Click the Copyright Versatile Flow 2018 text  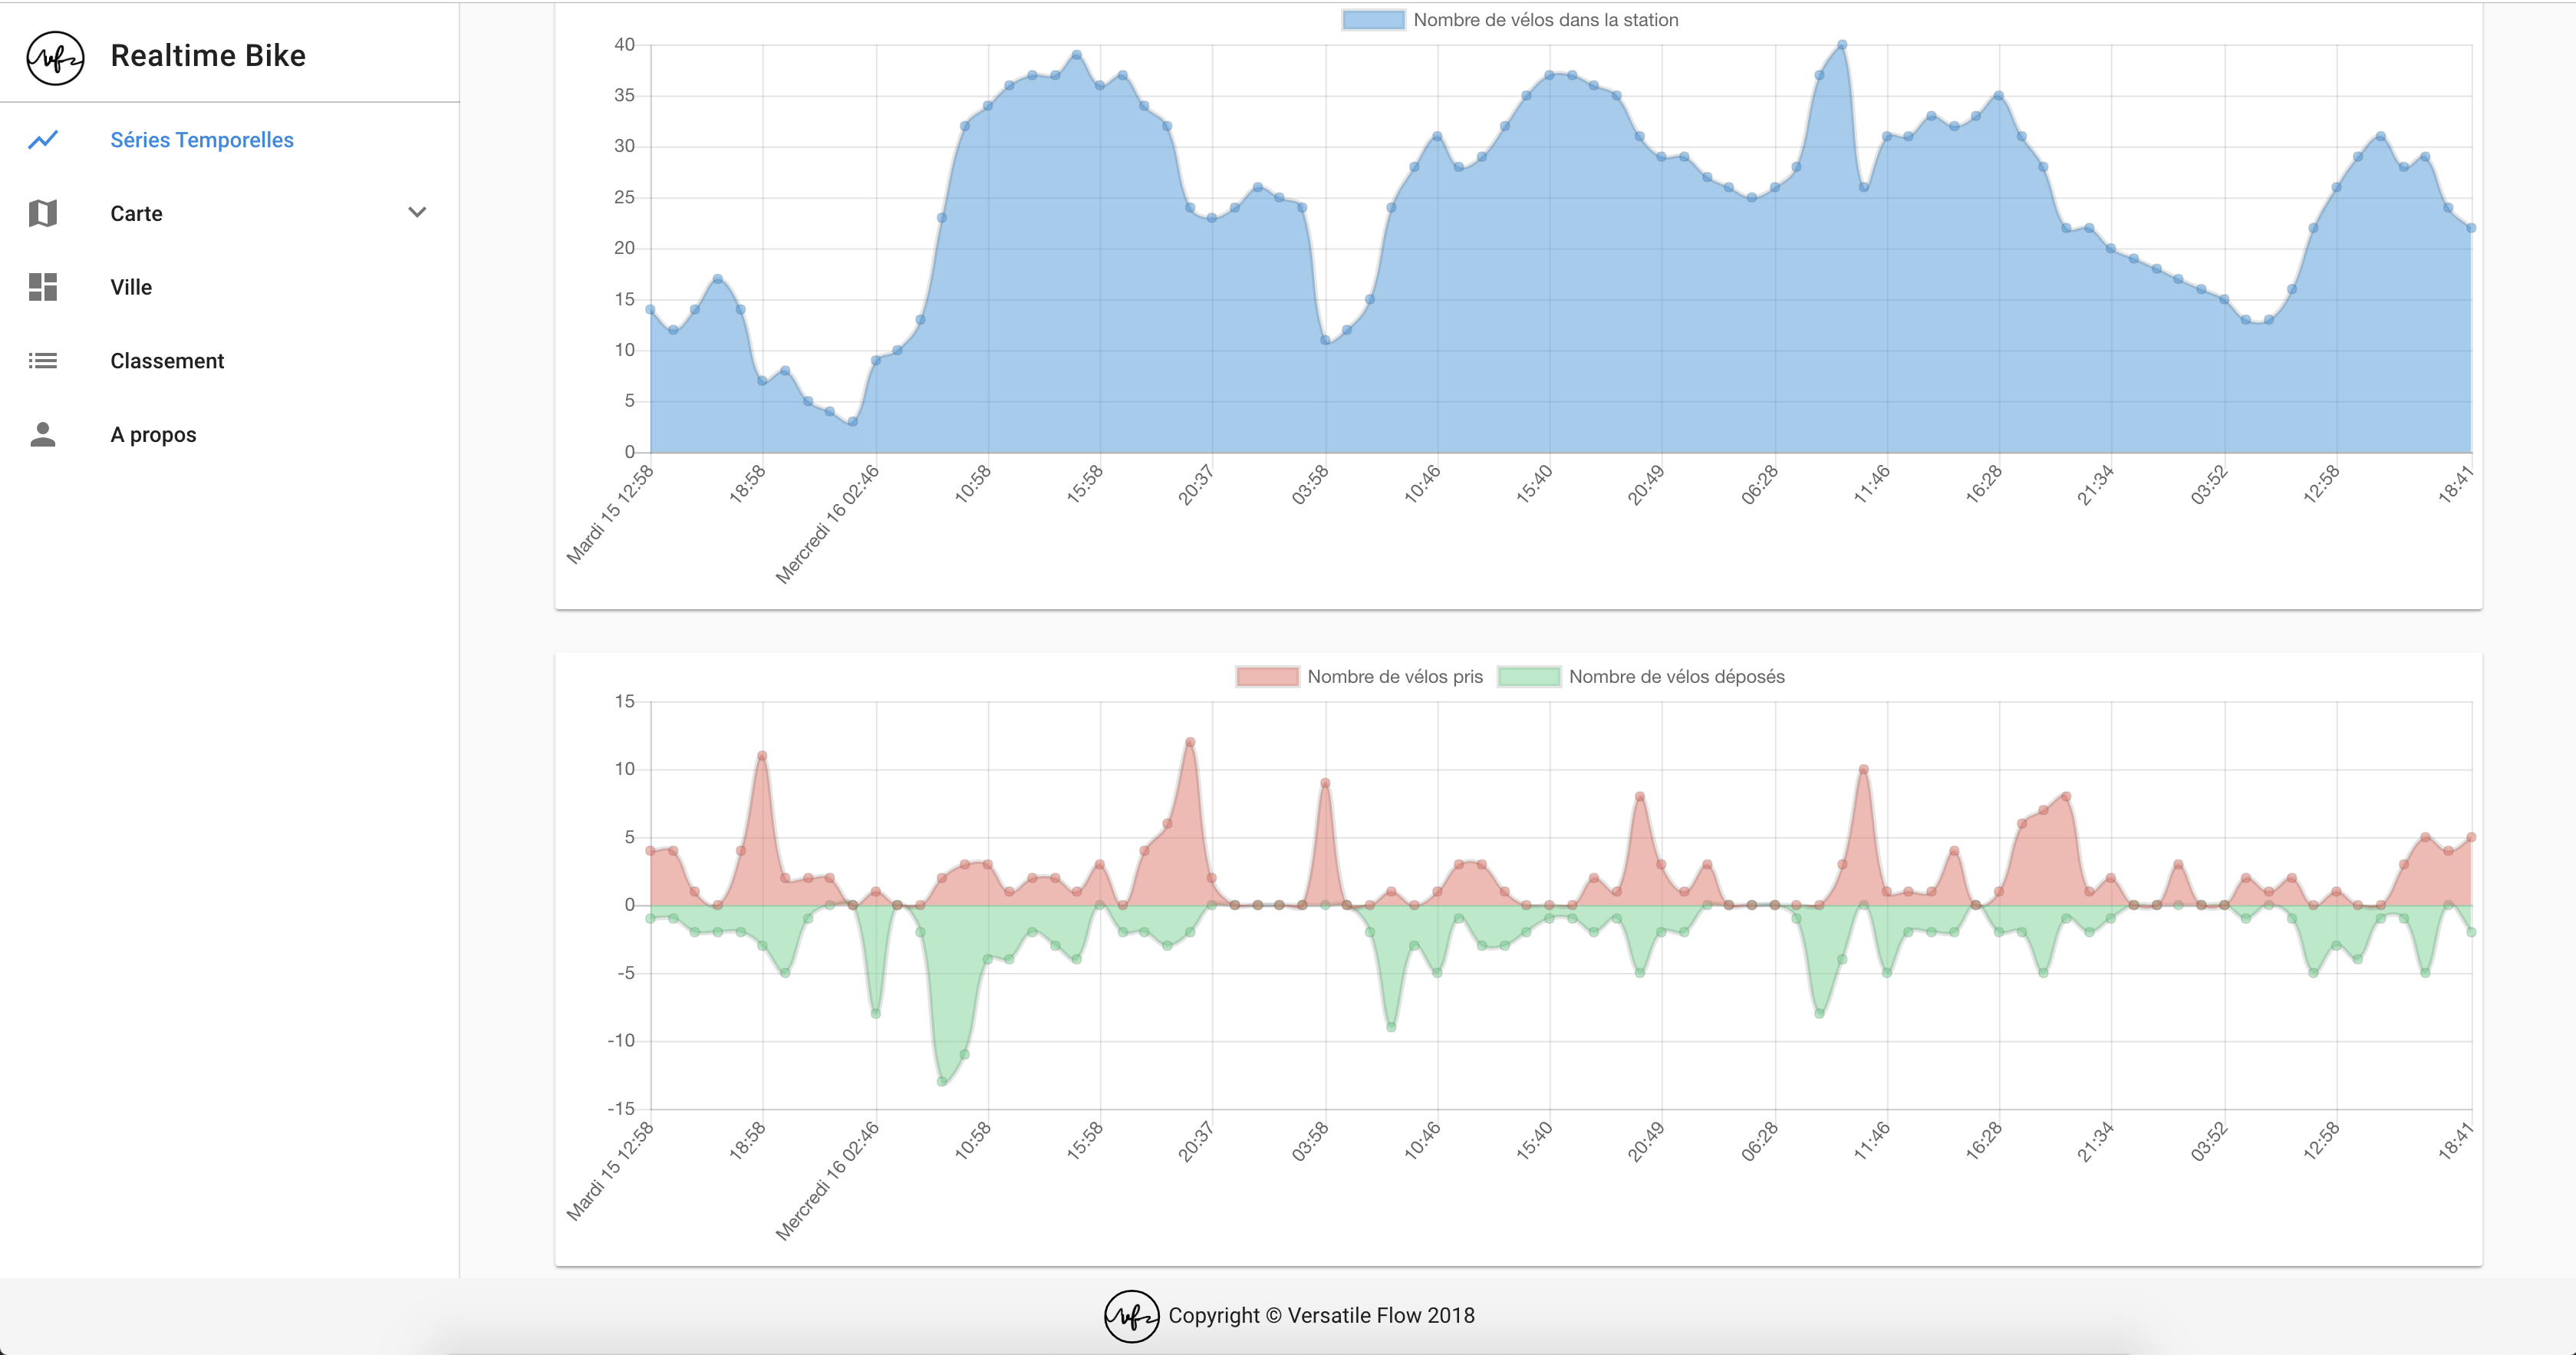click(x=1321, y=1316)
